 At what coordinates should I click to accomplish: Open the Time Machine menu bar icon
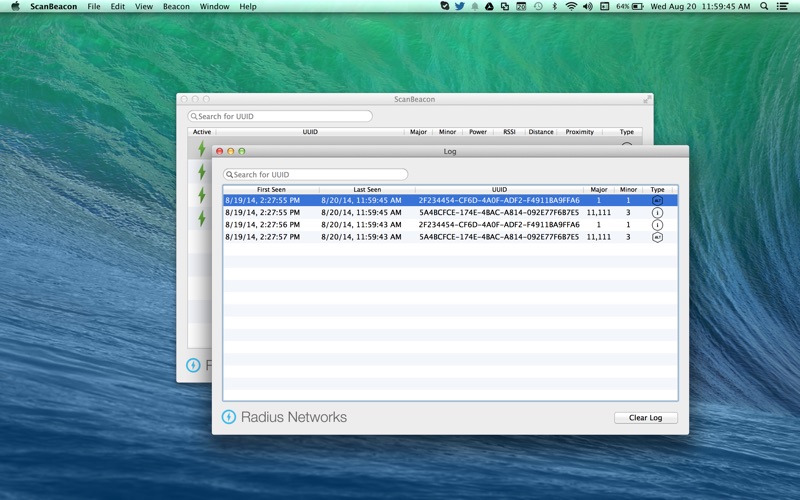538,7
